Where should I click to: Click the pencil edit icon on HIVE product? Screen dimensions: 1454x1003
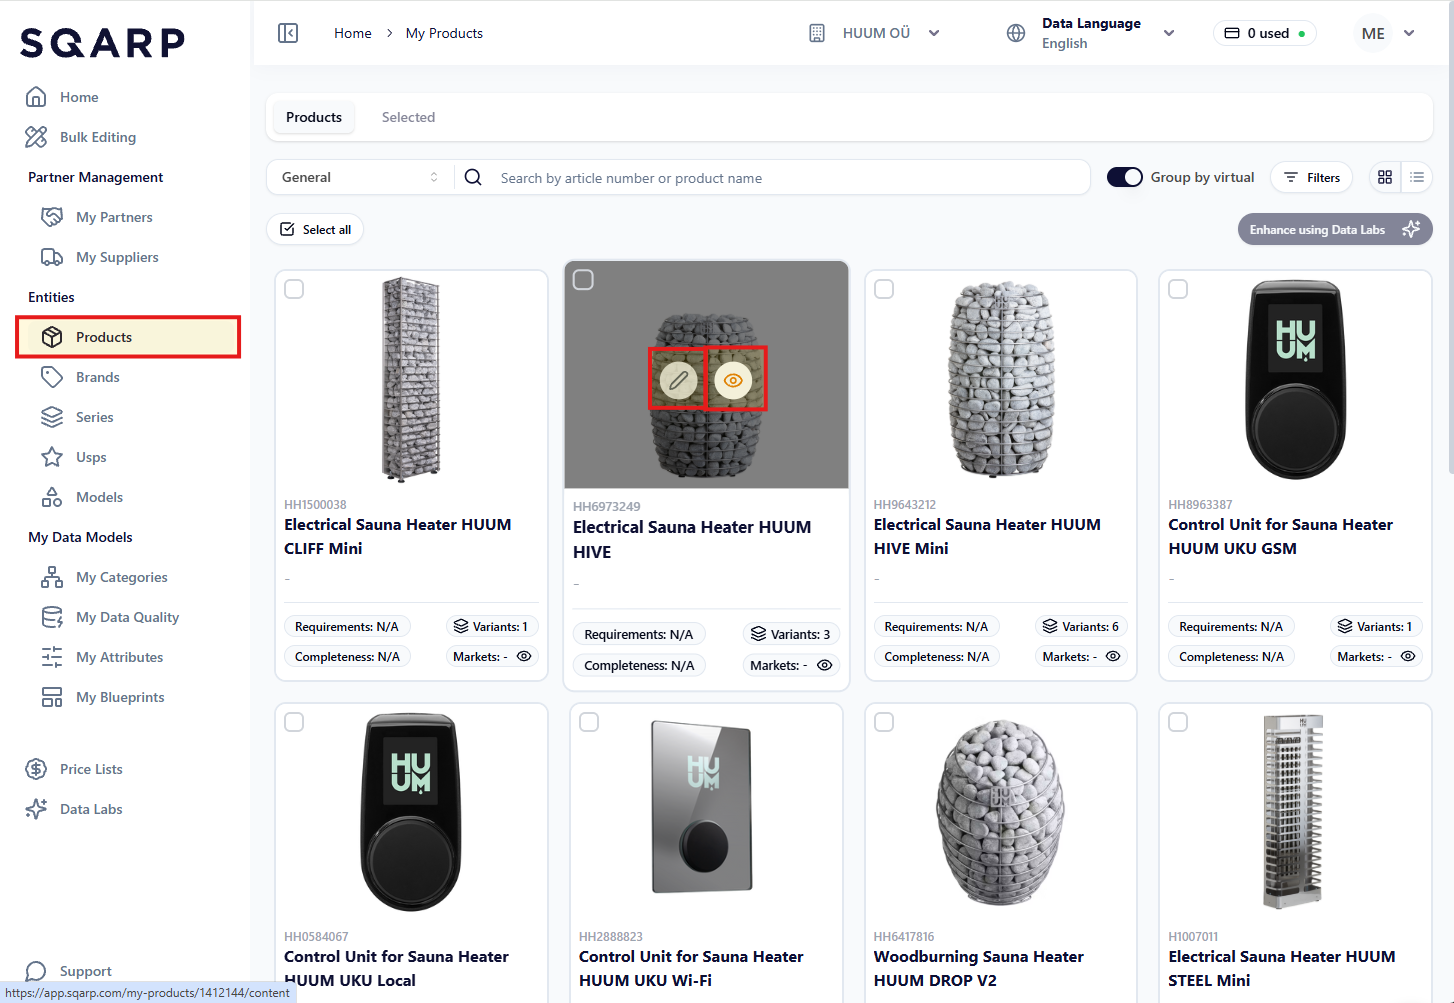pos(678,379)
